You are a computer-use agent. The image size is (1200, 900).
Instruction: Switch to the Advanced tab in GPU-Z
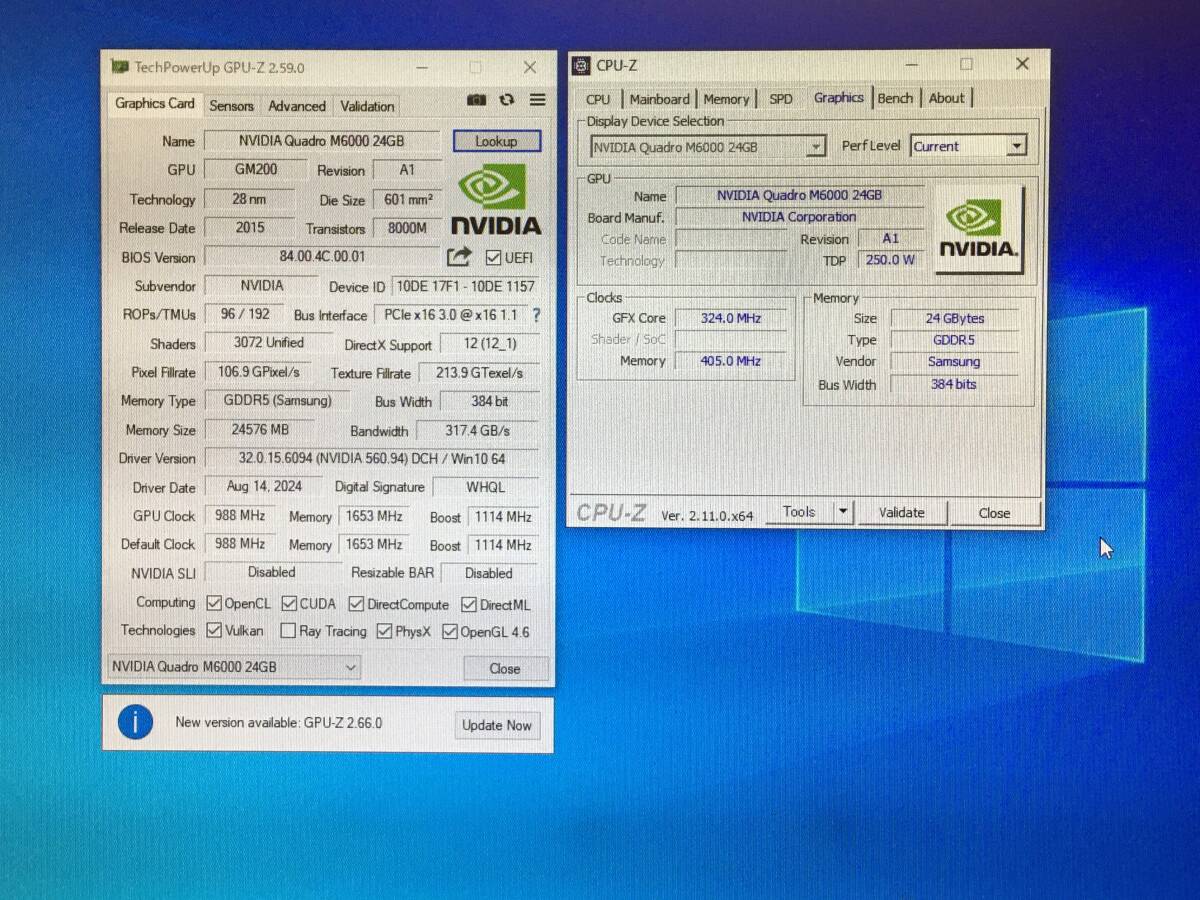click(x=297, y=106)
